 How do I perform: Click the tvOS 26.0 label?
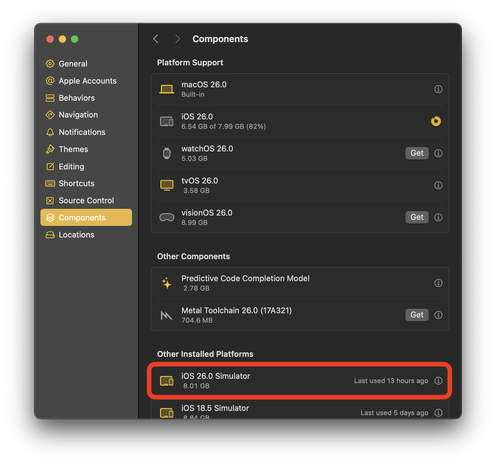pyautogui.click(x=200, y=181)
